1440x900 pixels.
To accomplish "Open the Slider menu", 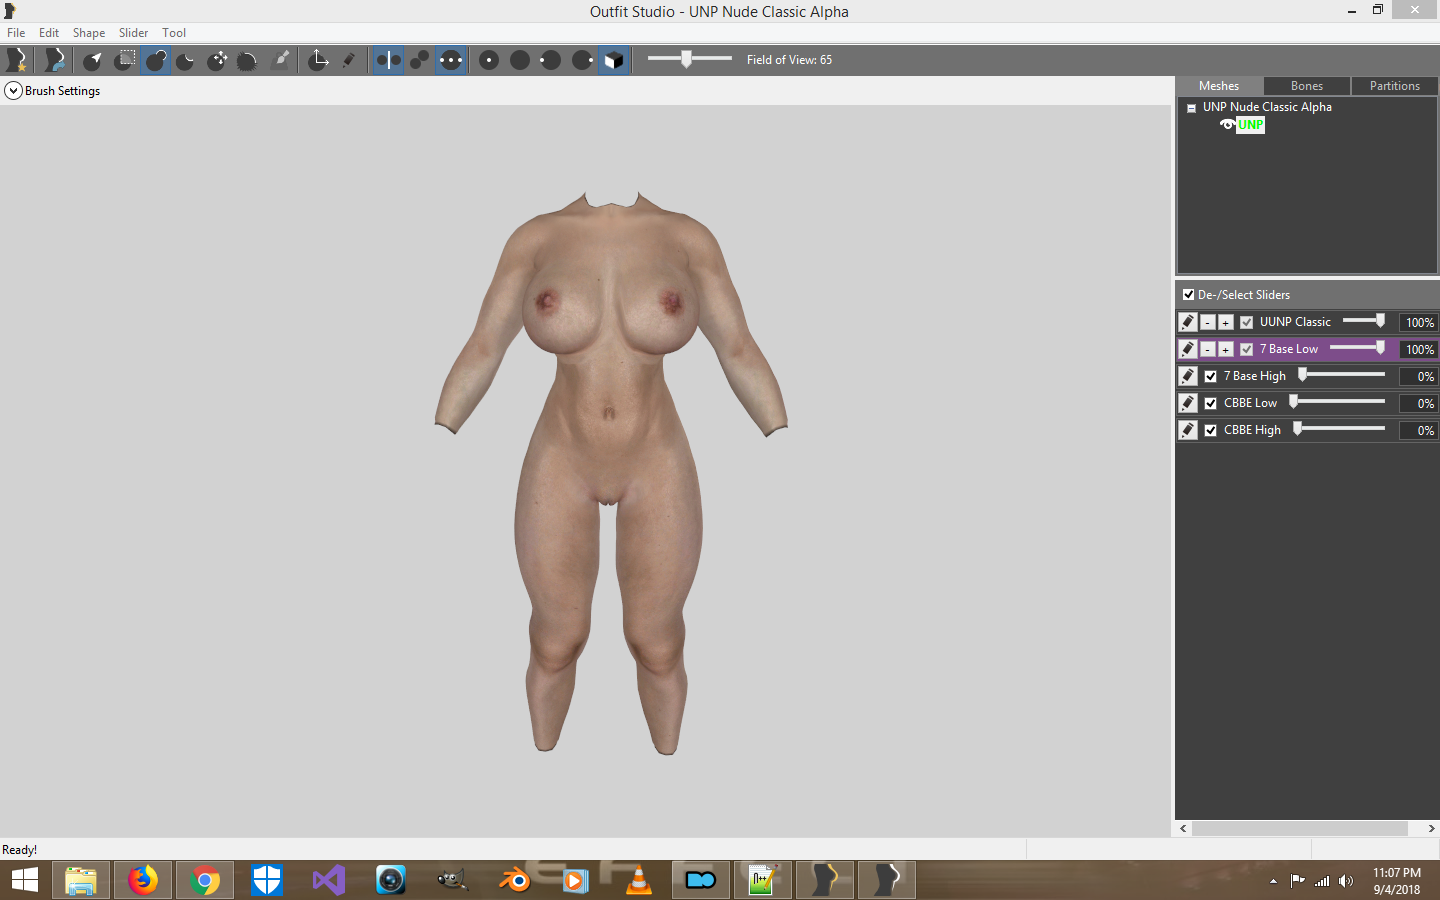I will 133,33.
